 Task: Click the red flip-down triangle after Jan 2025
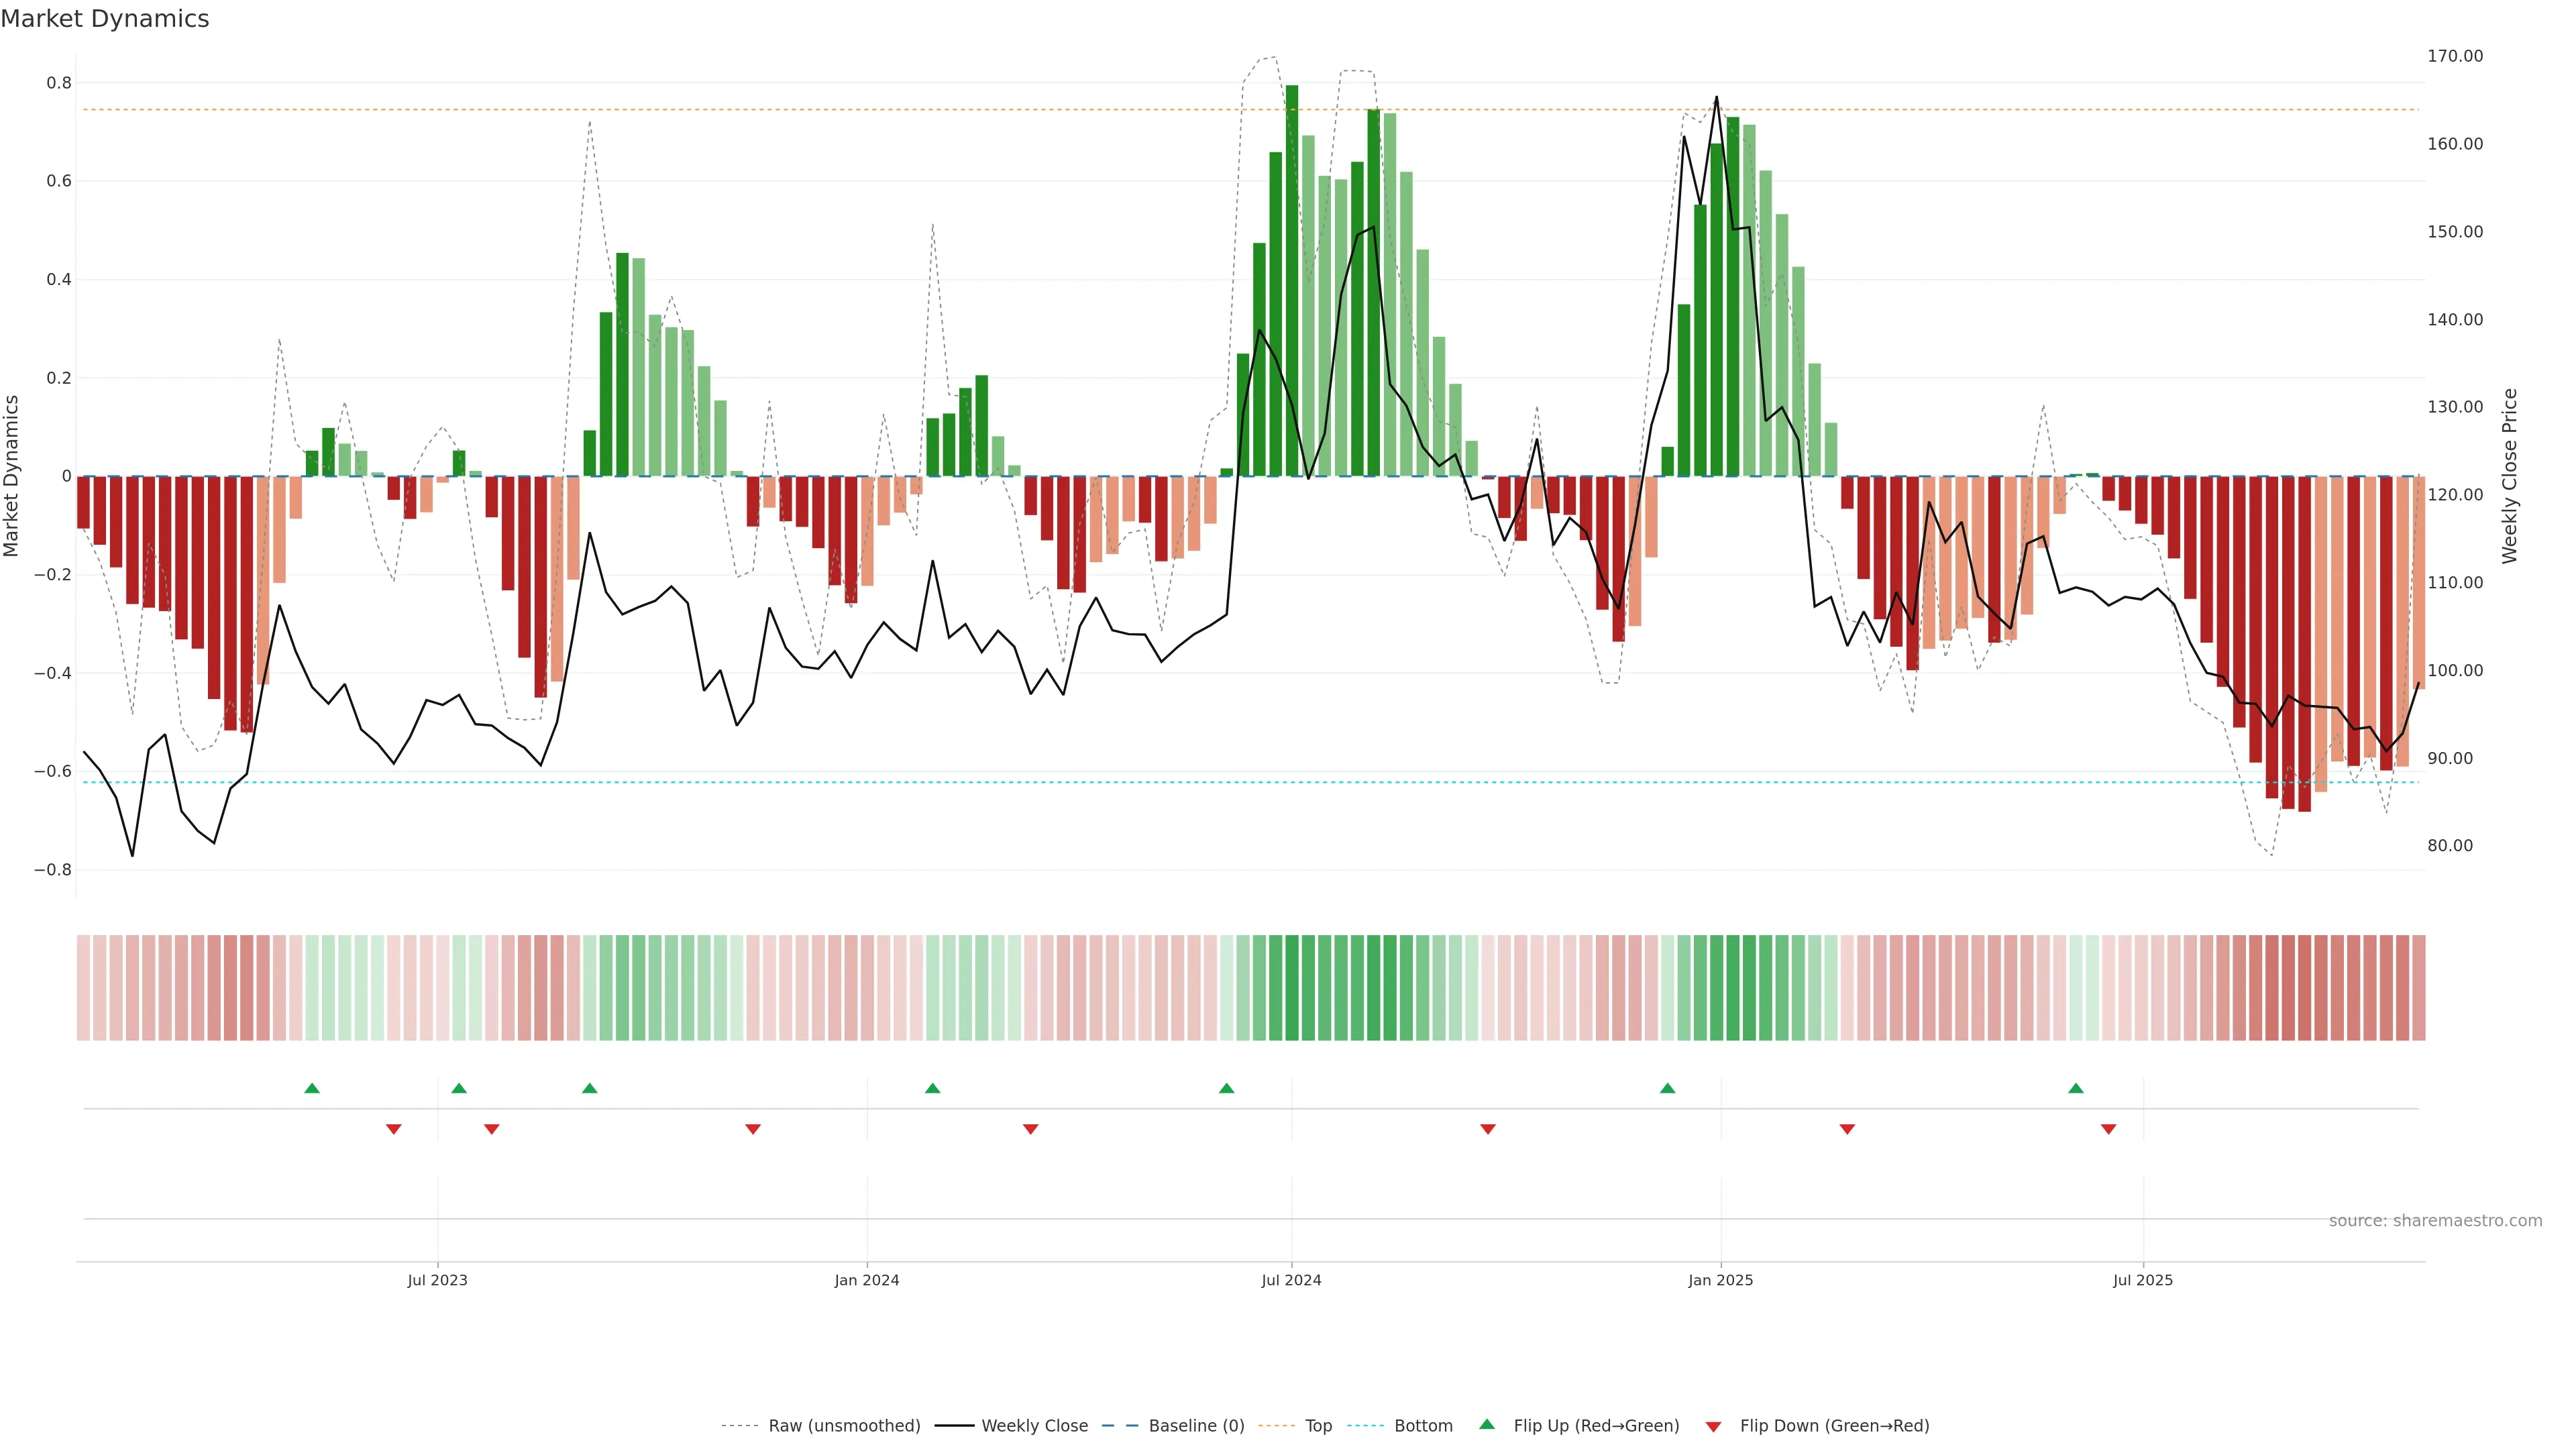click(1847, 1129)
